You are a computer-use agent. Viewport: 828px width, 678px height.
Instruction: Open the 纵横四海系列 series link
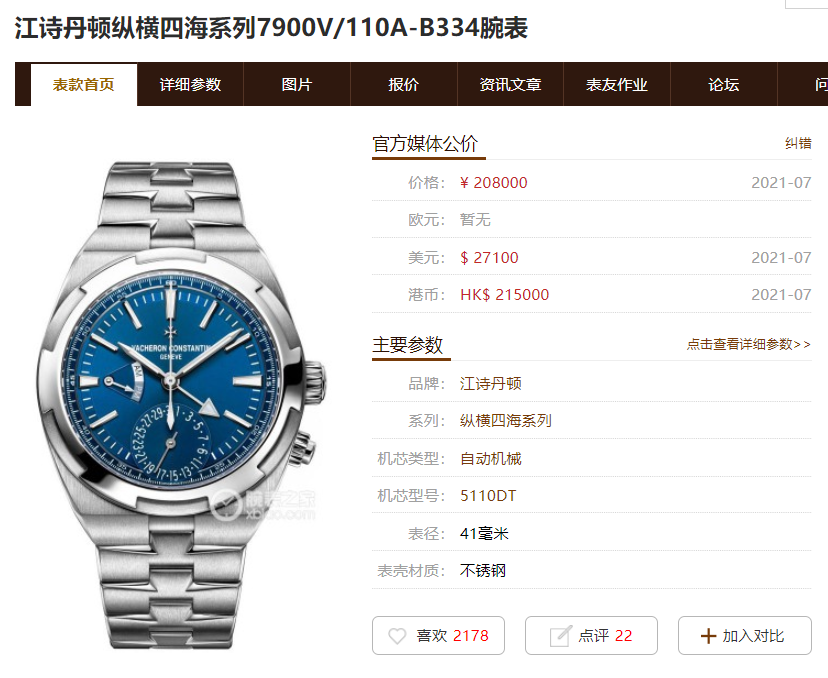(x=505, y=421)
